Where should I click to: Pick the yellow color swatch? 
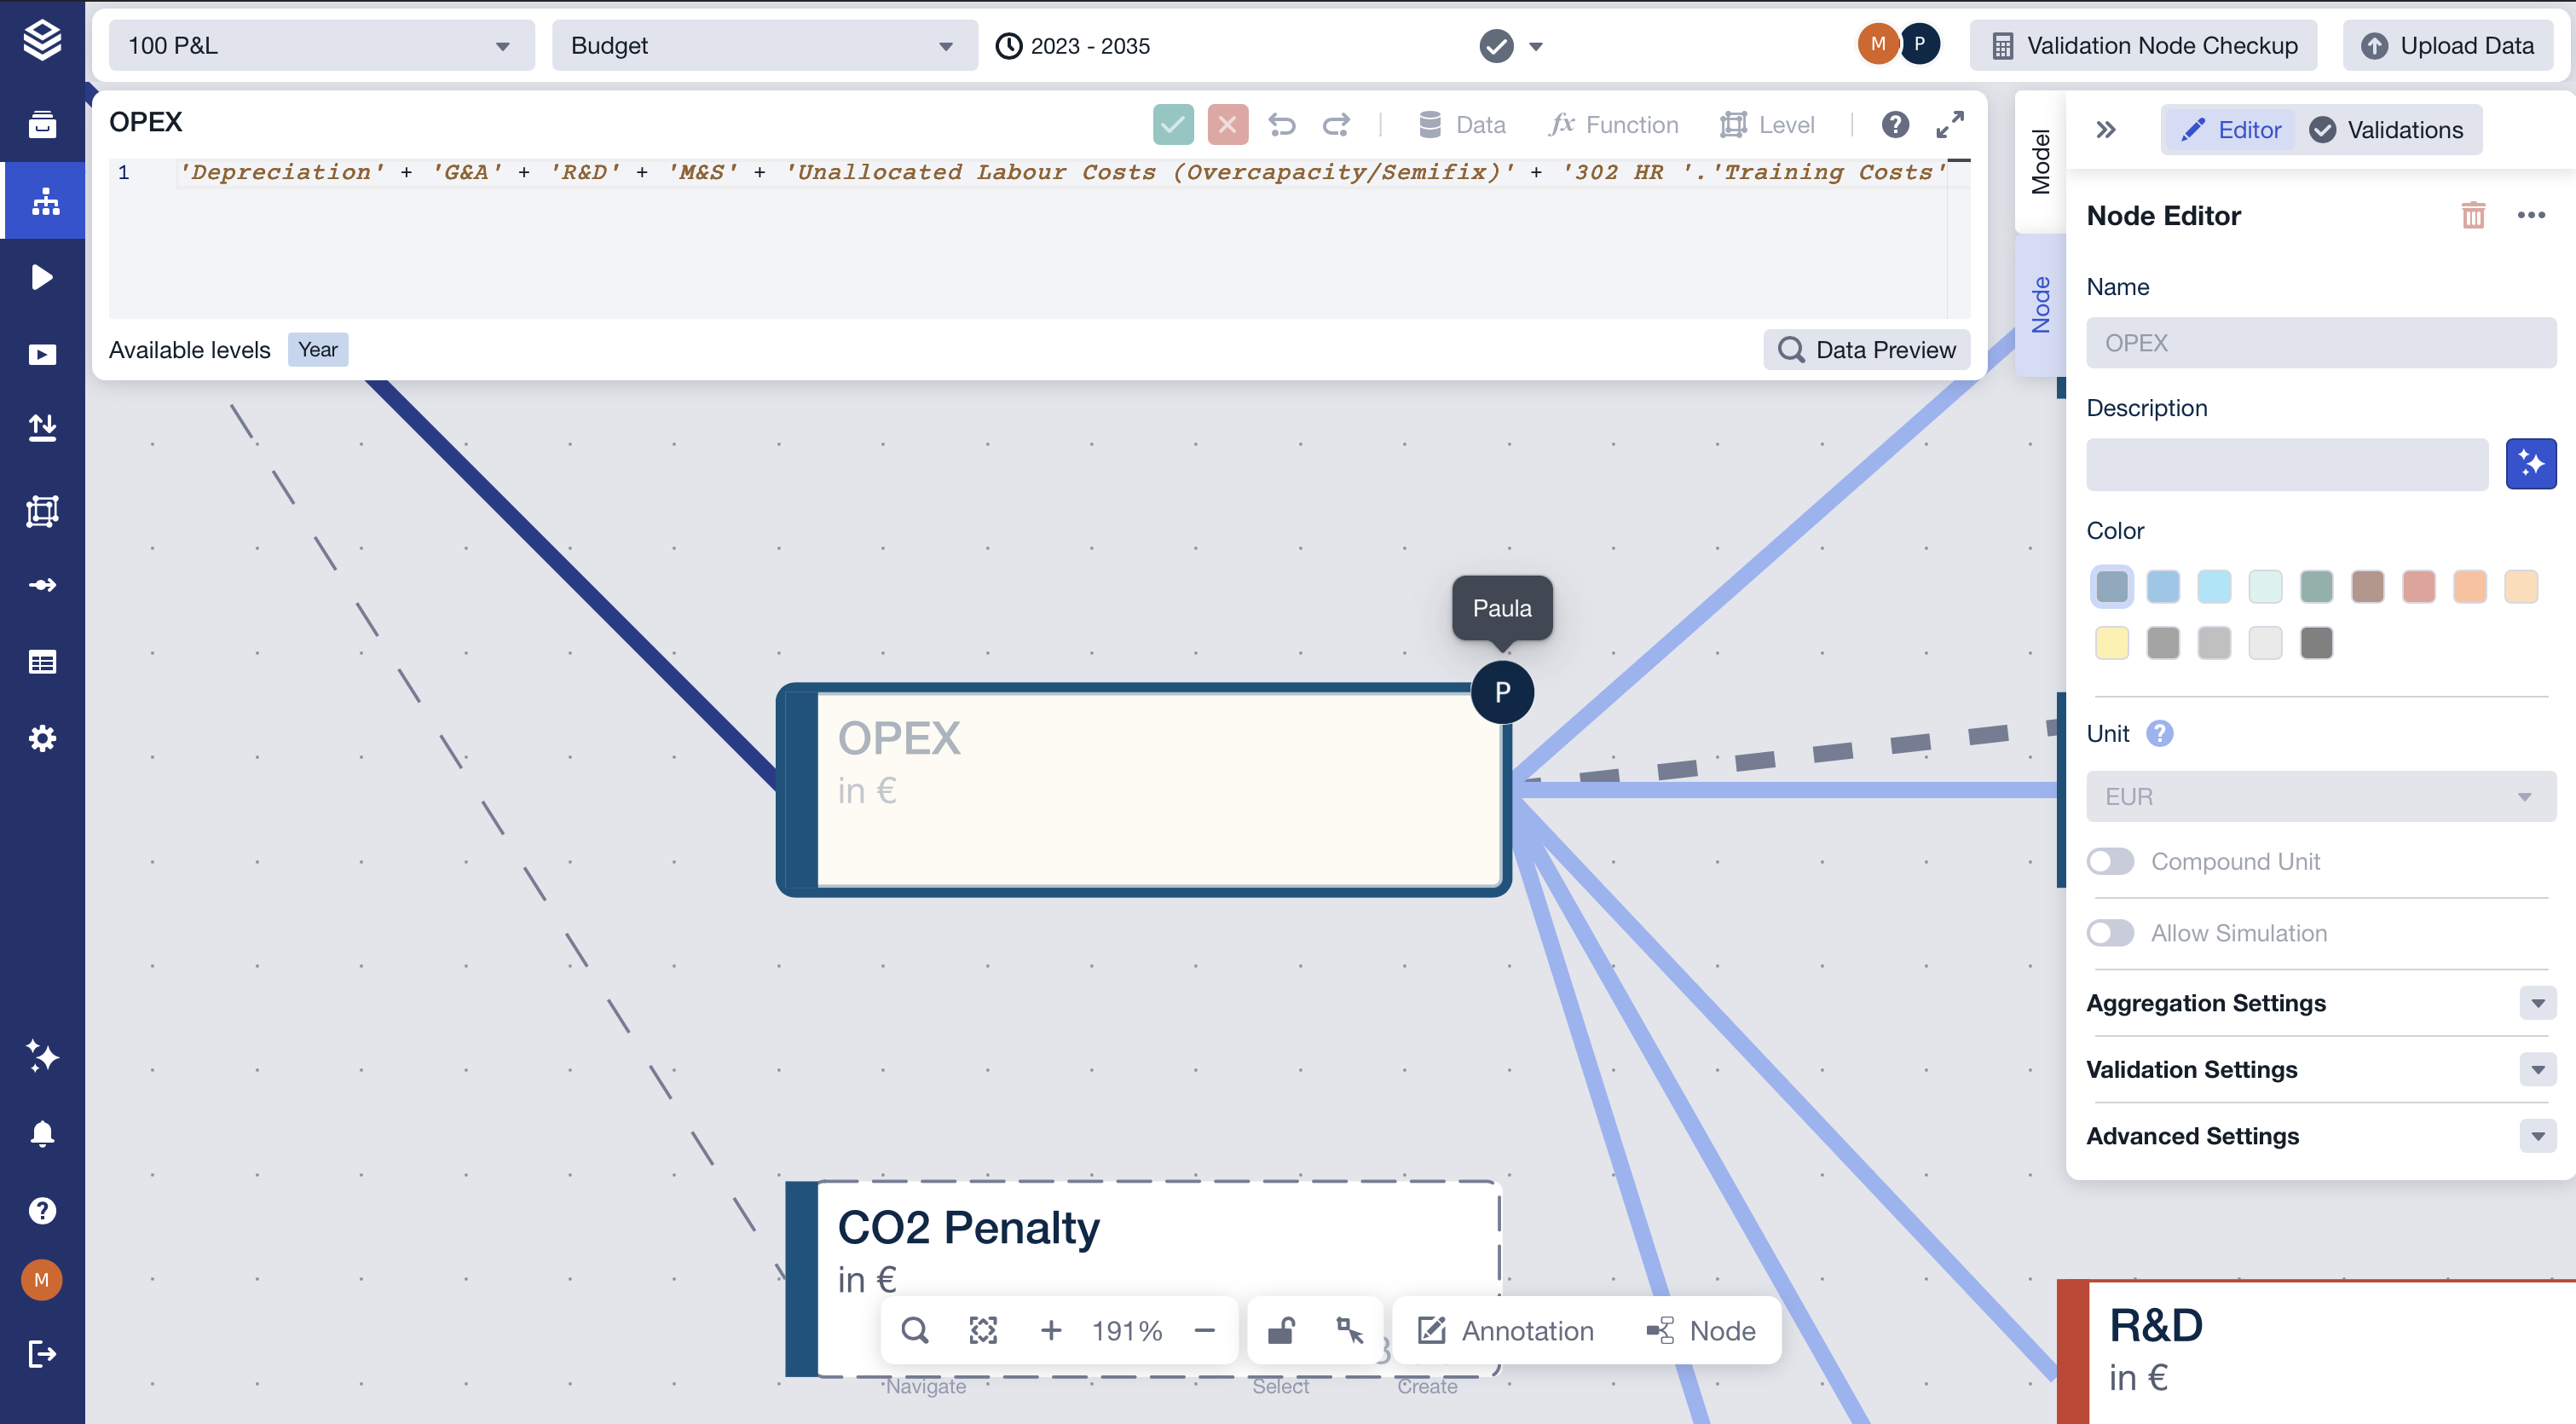2111,643
